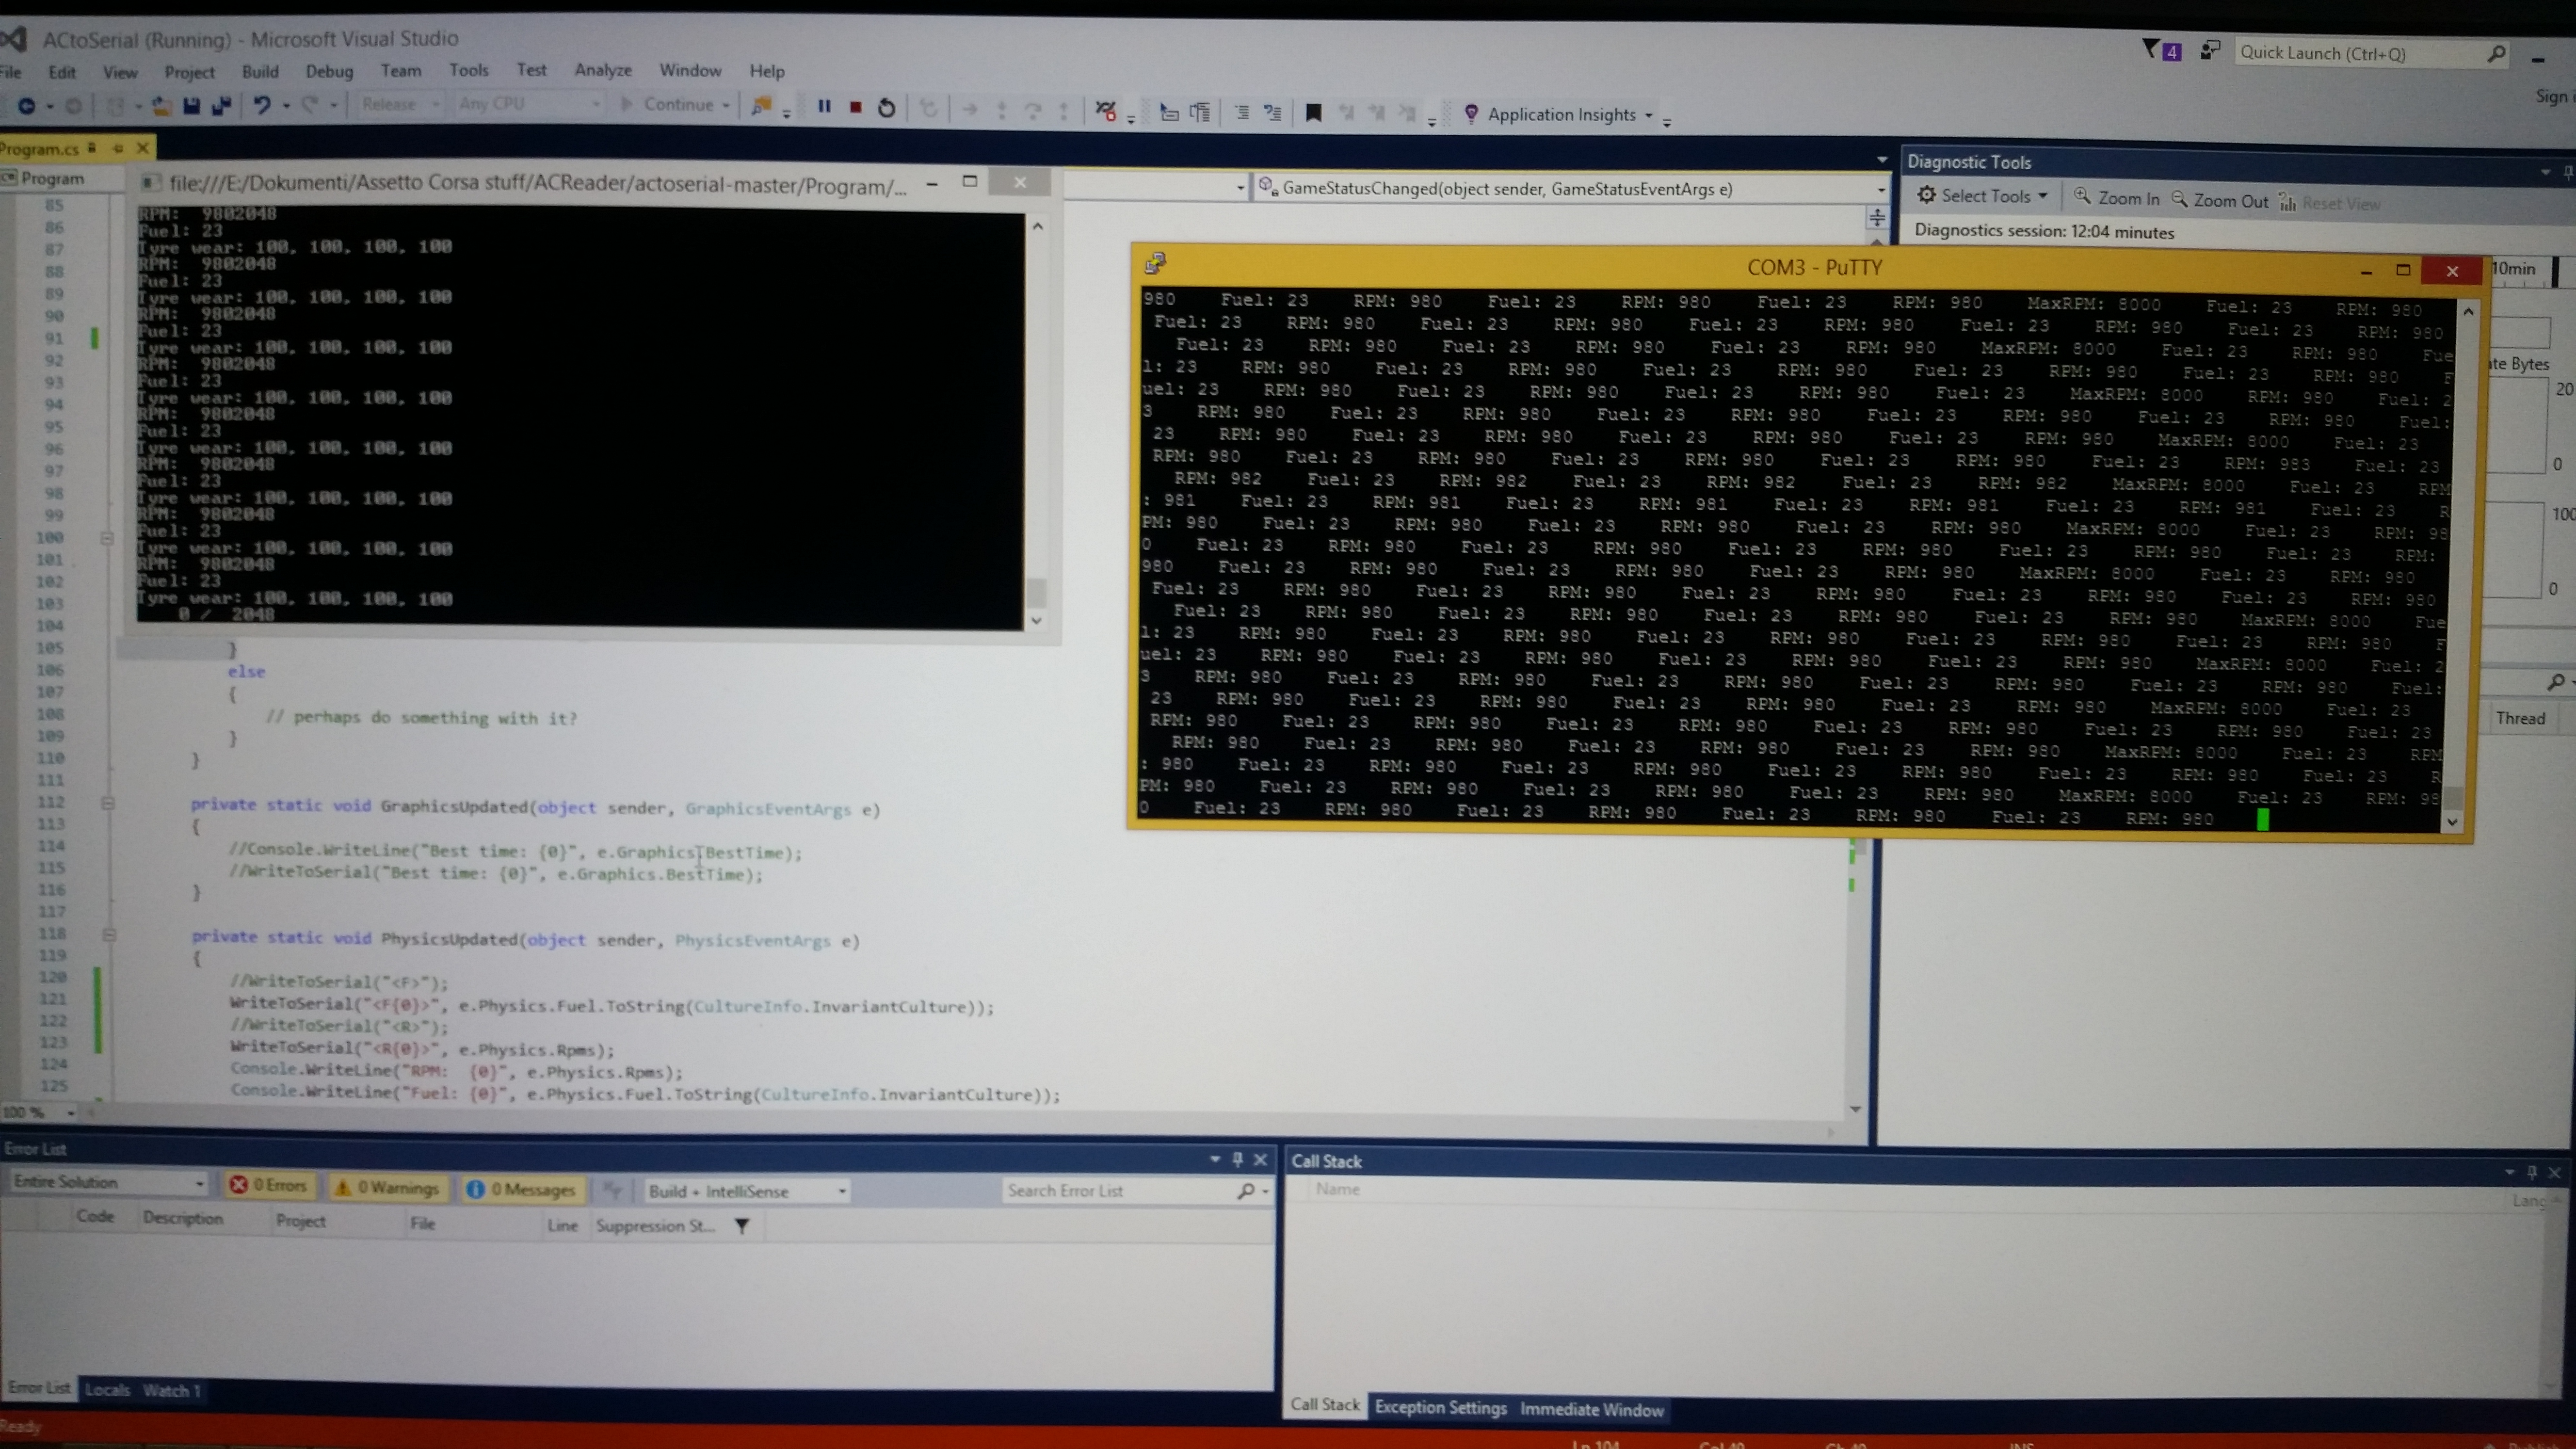This screenshot has width=2576, height=1449.
Task: Toggle the bookmark icon in toolbar
Action: pyautogui.click(x=1314, y=113)
